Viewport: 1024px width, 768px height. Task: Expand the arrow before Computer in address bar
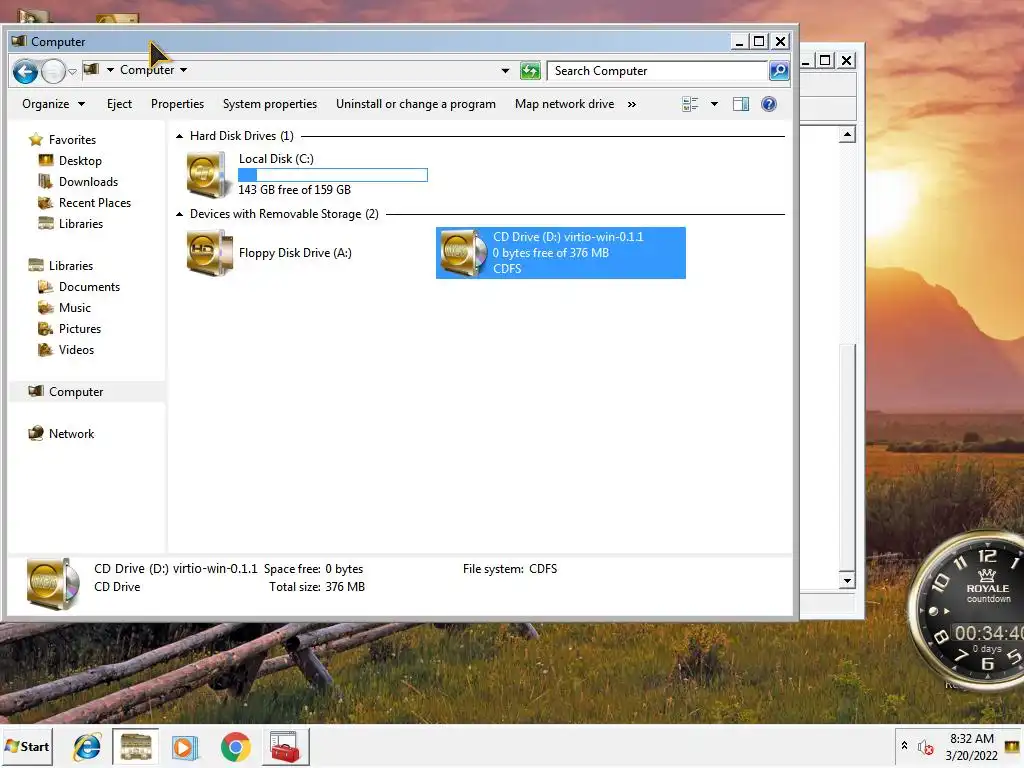point(110,70)
